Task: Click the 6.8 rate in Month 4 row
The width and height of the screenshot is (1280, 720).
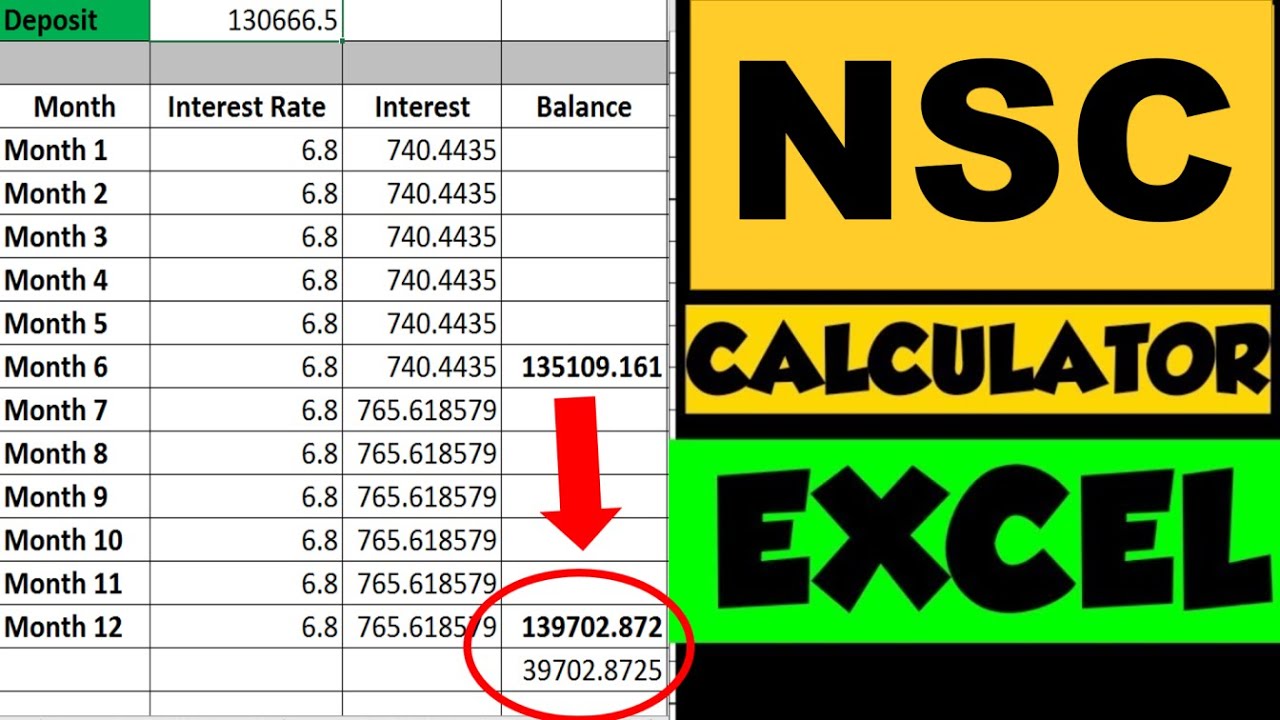Action: click(x=246, y=280)
